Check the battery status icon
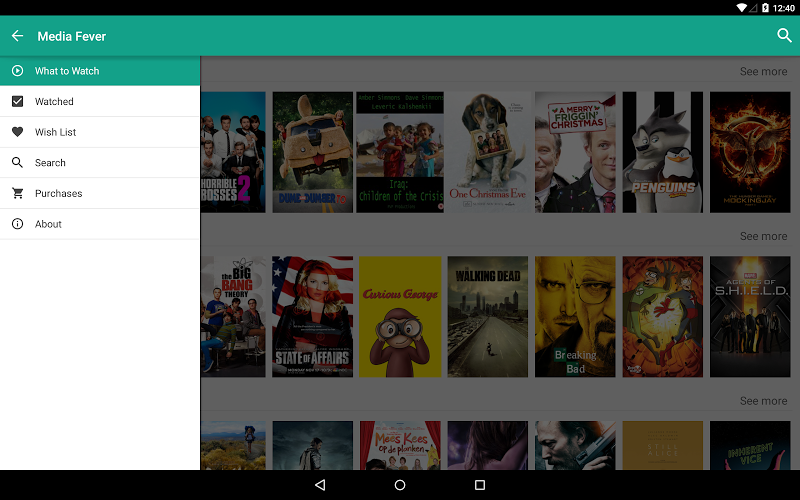Screen dimensions: 800x500 (x=765, y=8)
